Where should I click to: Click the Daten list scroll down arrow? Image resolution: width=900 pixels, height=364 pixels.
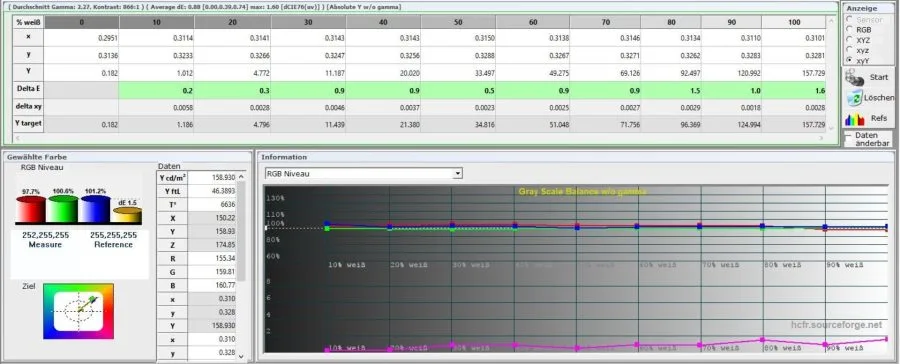(241, 357)
